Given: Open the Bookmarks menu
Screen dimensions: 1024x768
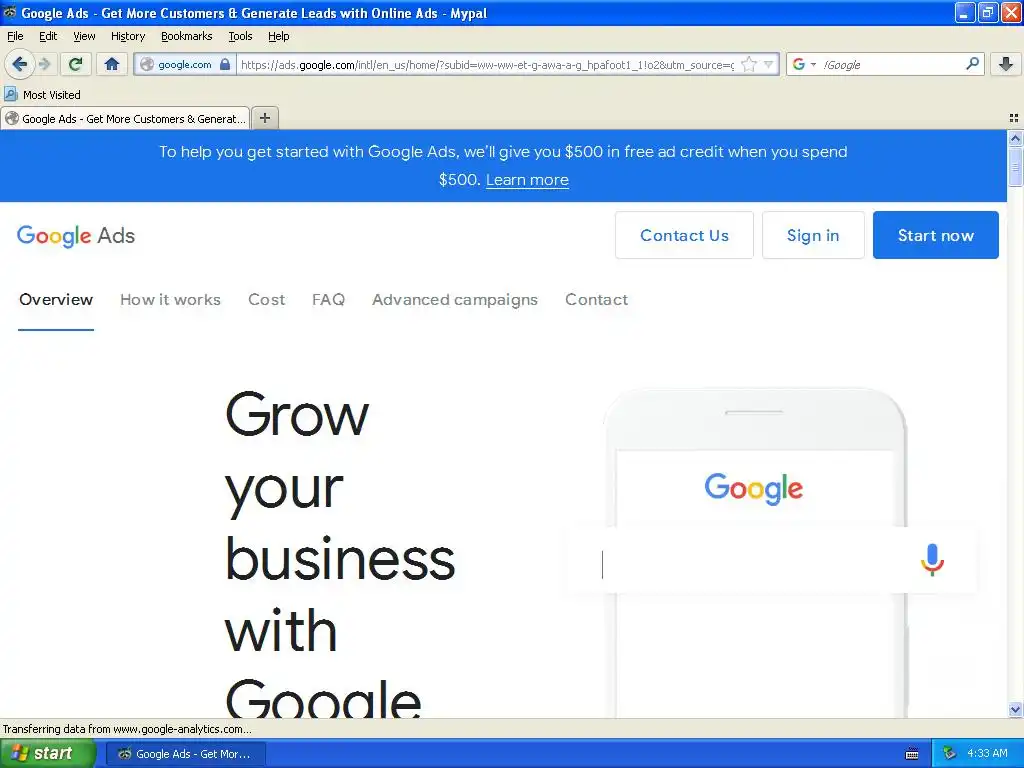Looking at the screenshot, I should click(x=186, y=36).
